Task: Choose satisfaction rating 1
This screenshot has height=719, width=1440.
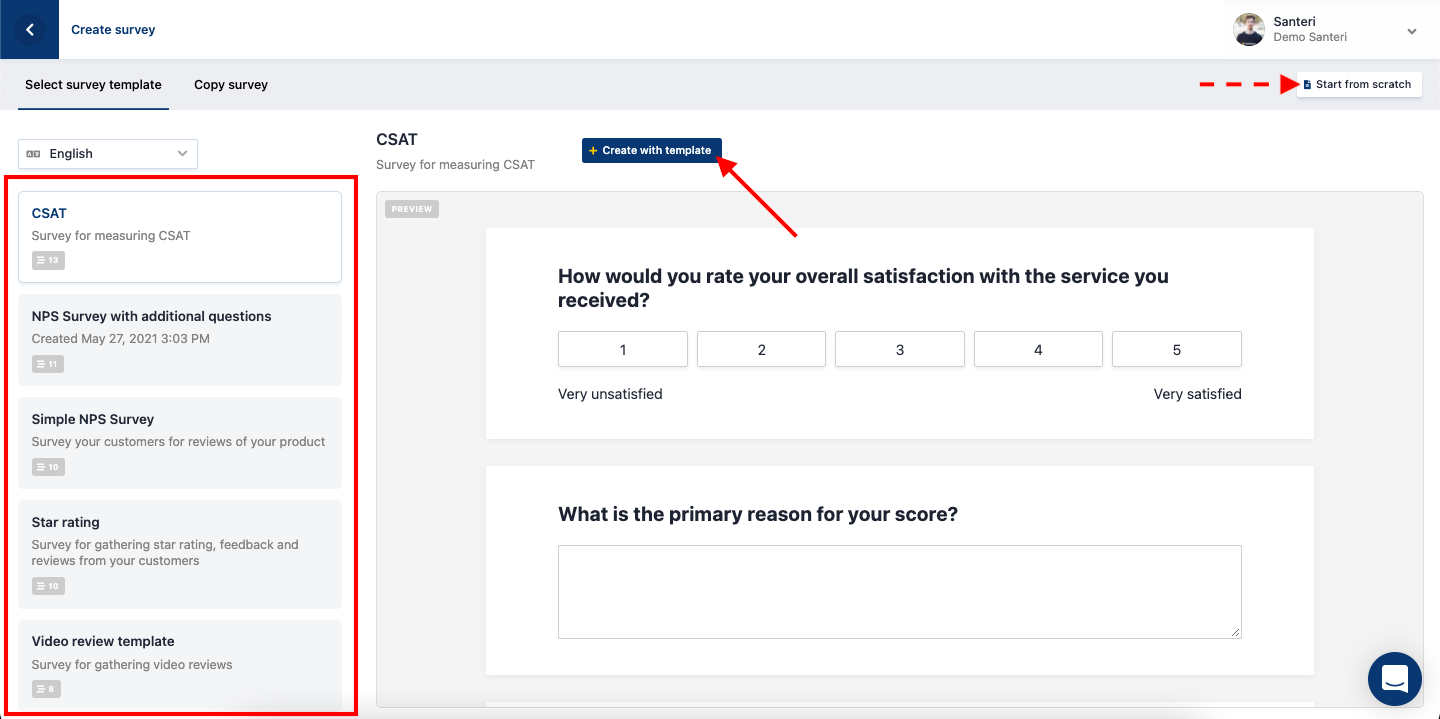Action: pyautogui.click(x=623, y=350)
